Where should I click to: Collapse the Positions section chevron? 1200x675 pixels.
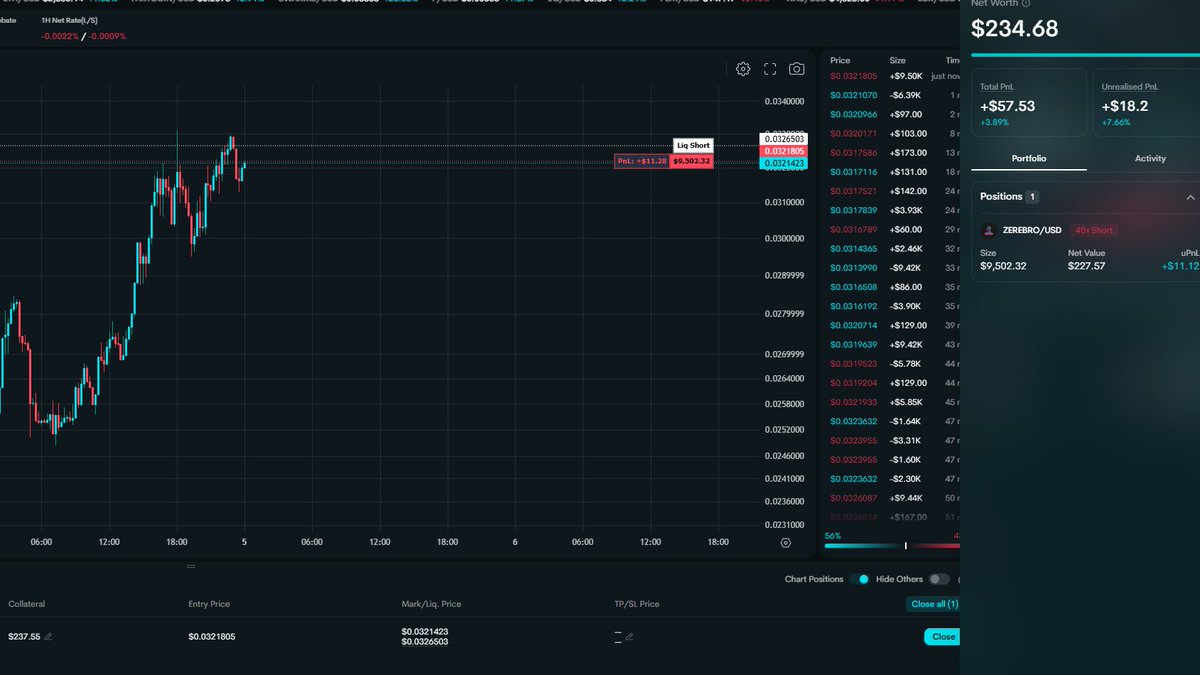(1190, 197)
